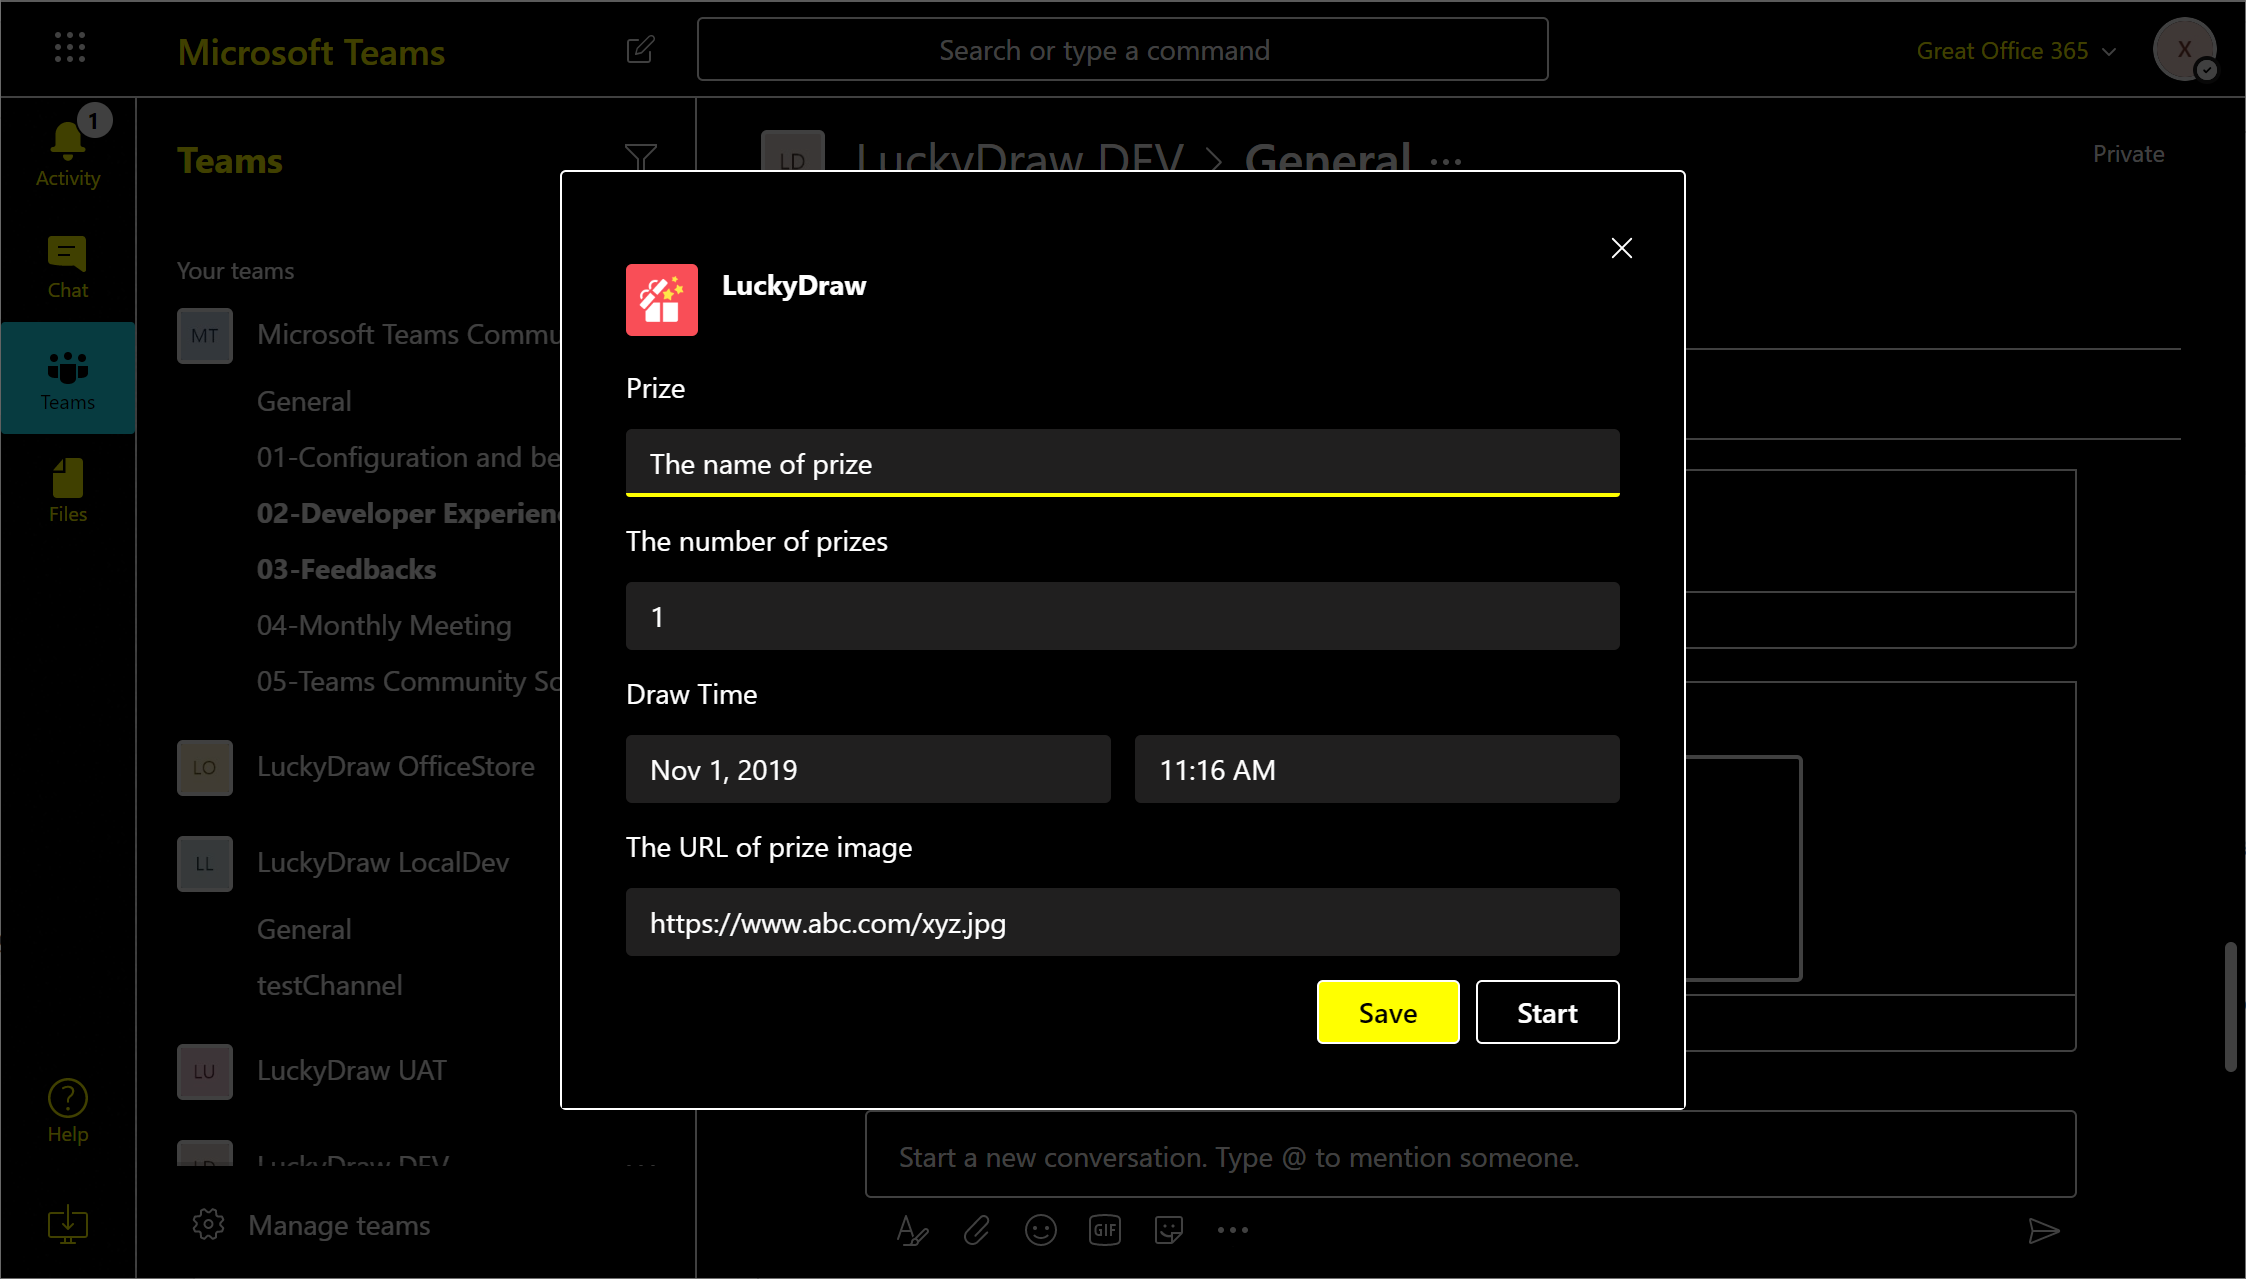Click the LU LuckyDraw UAT avatar
The width and height of the screenshot is (2246, 1279).
tap(205, 1071)
